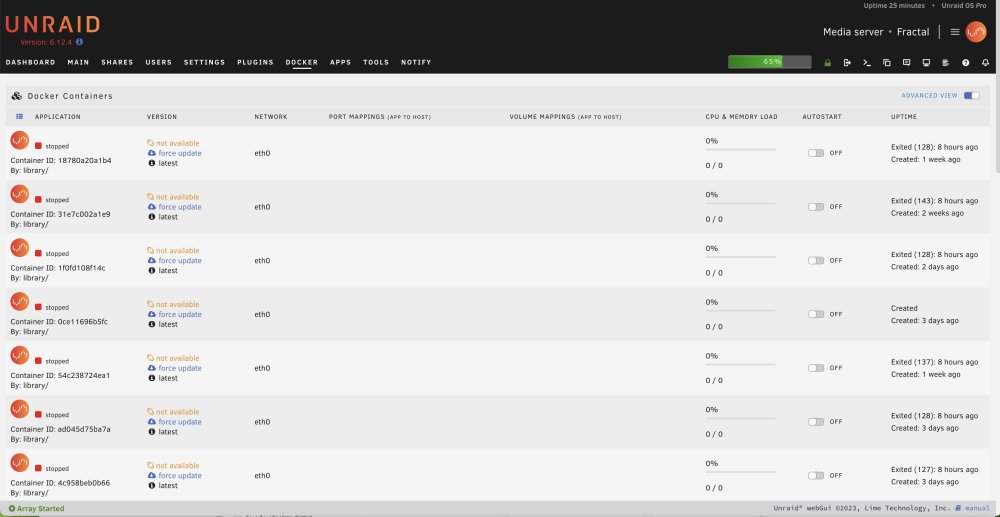Toggle the Advanced View switch

click(971, 96)
